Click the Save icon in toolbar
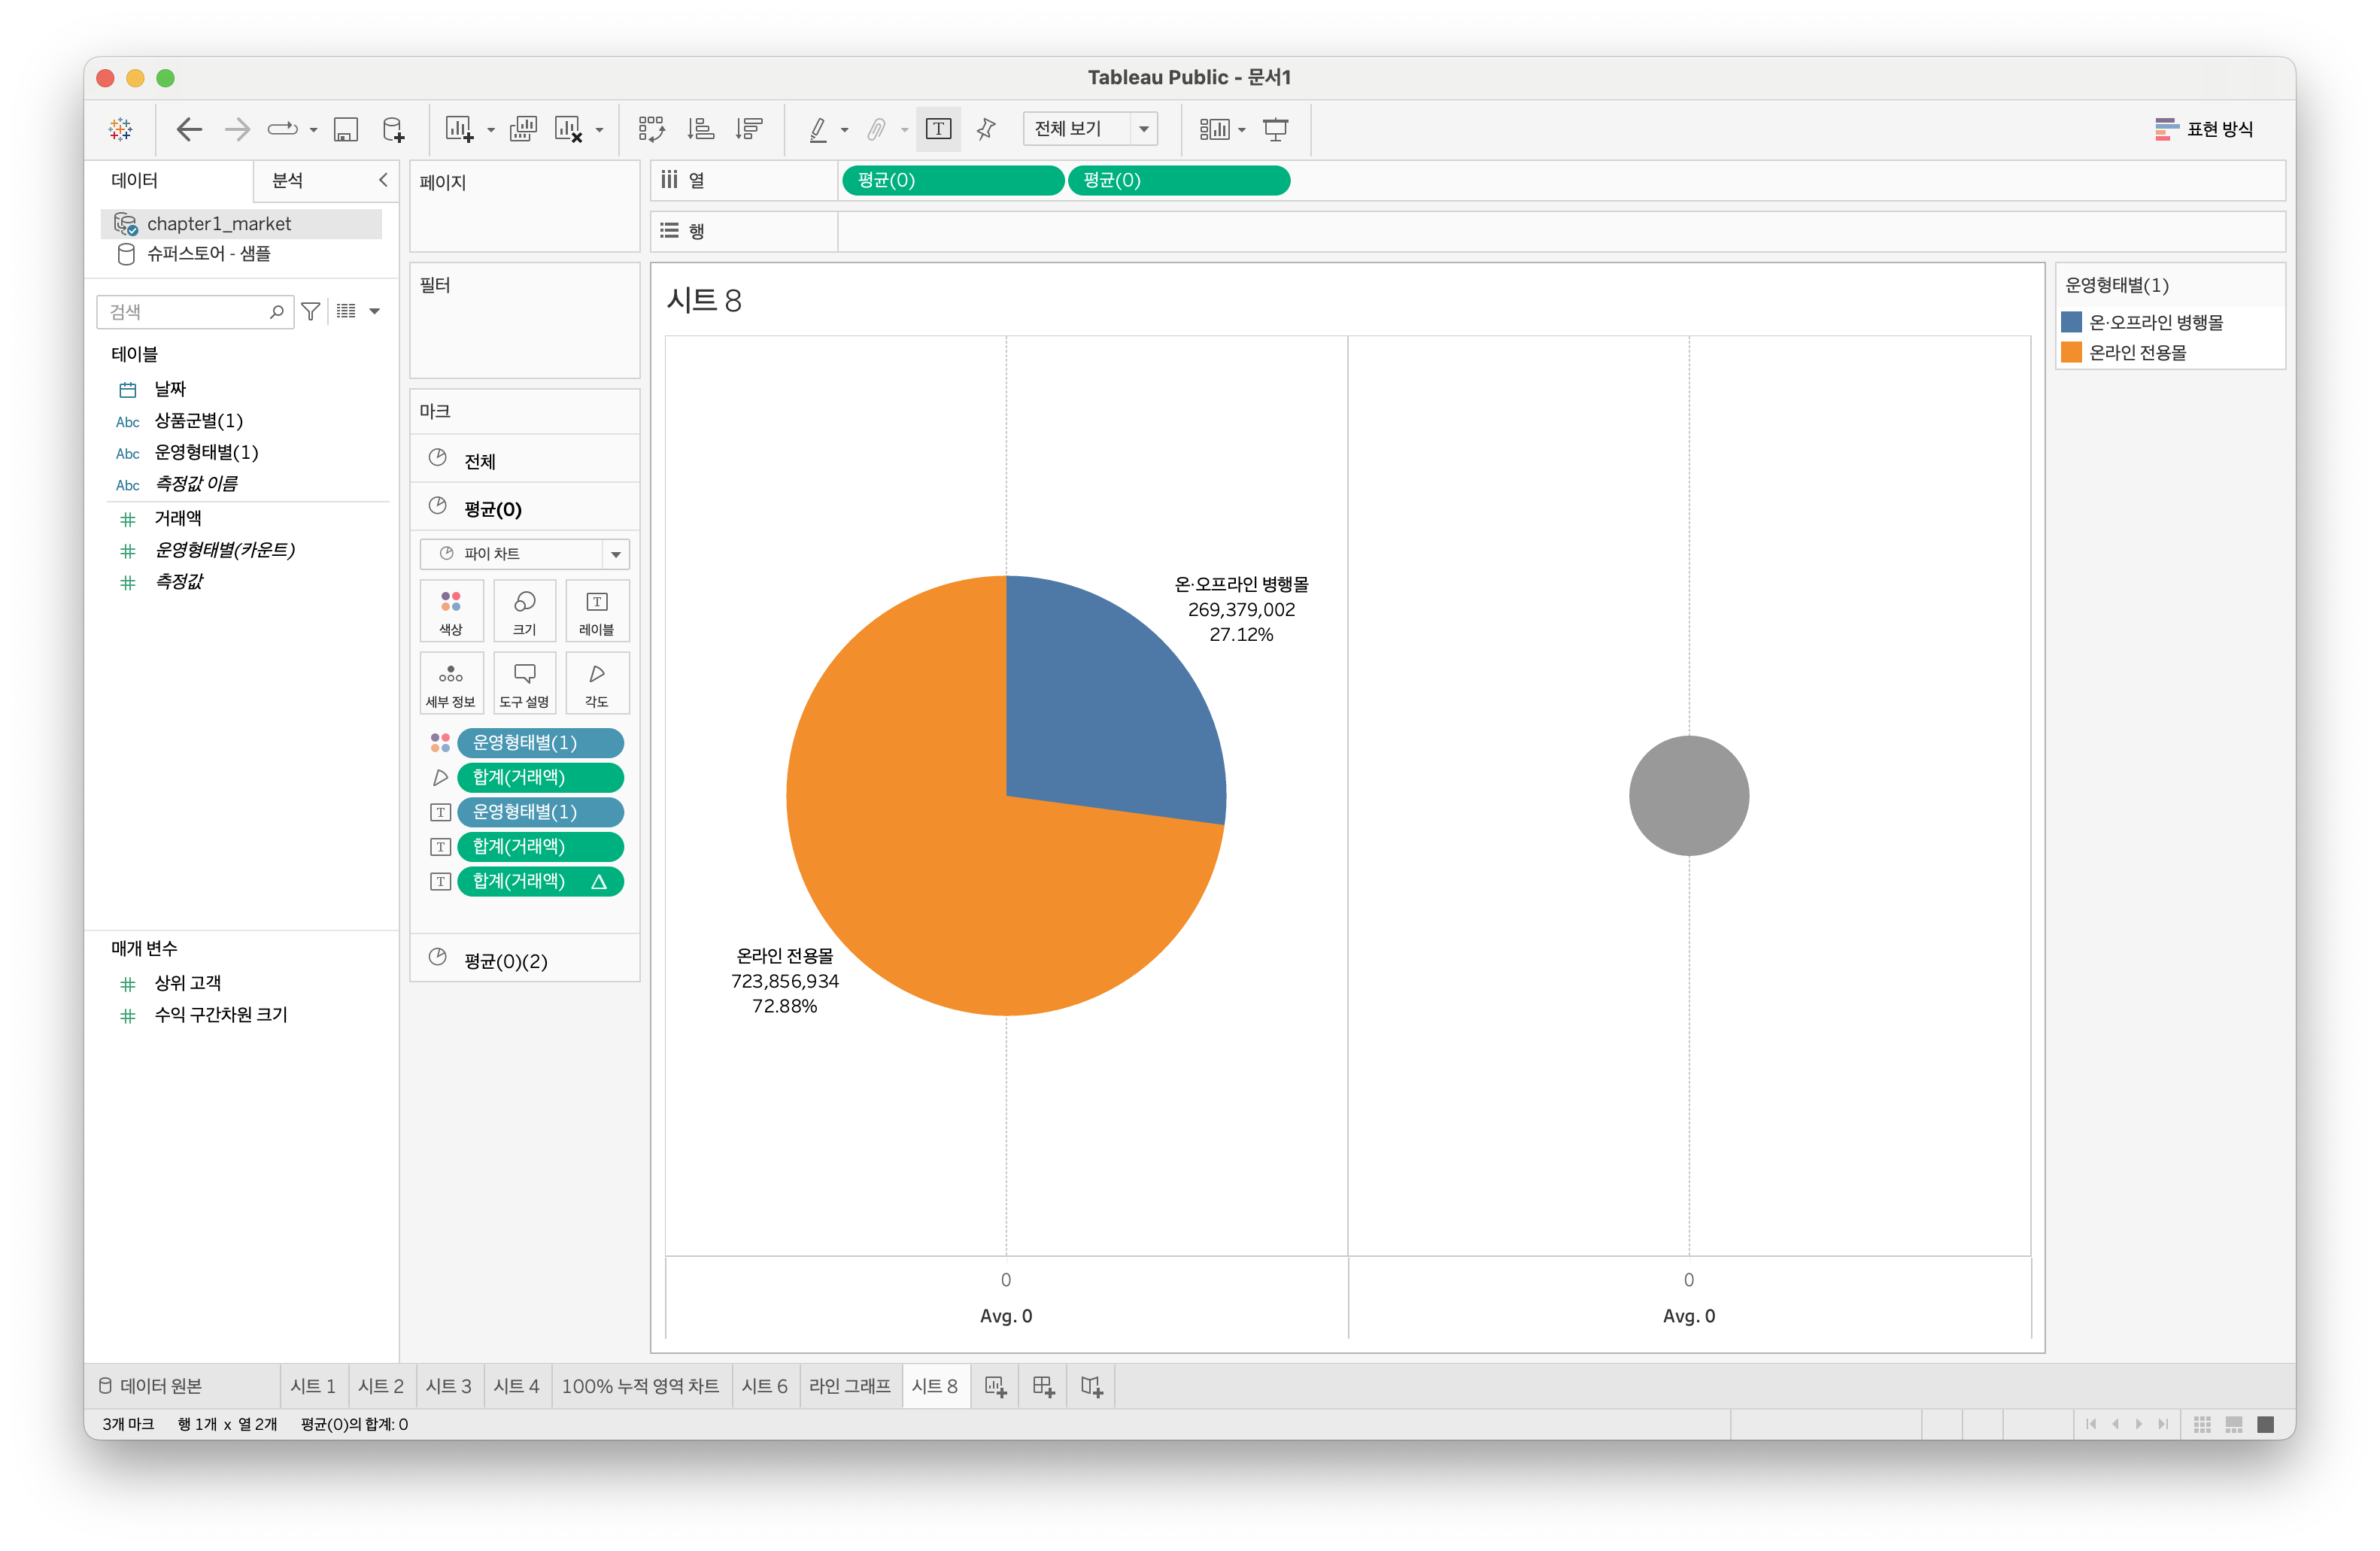2380x1551 pixels. coord(346,129)
